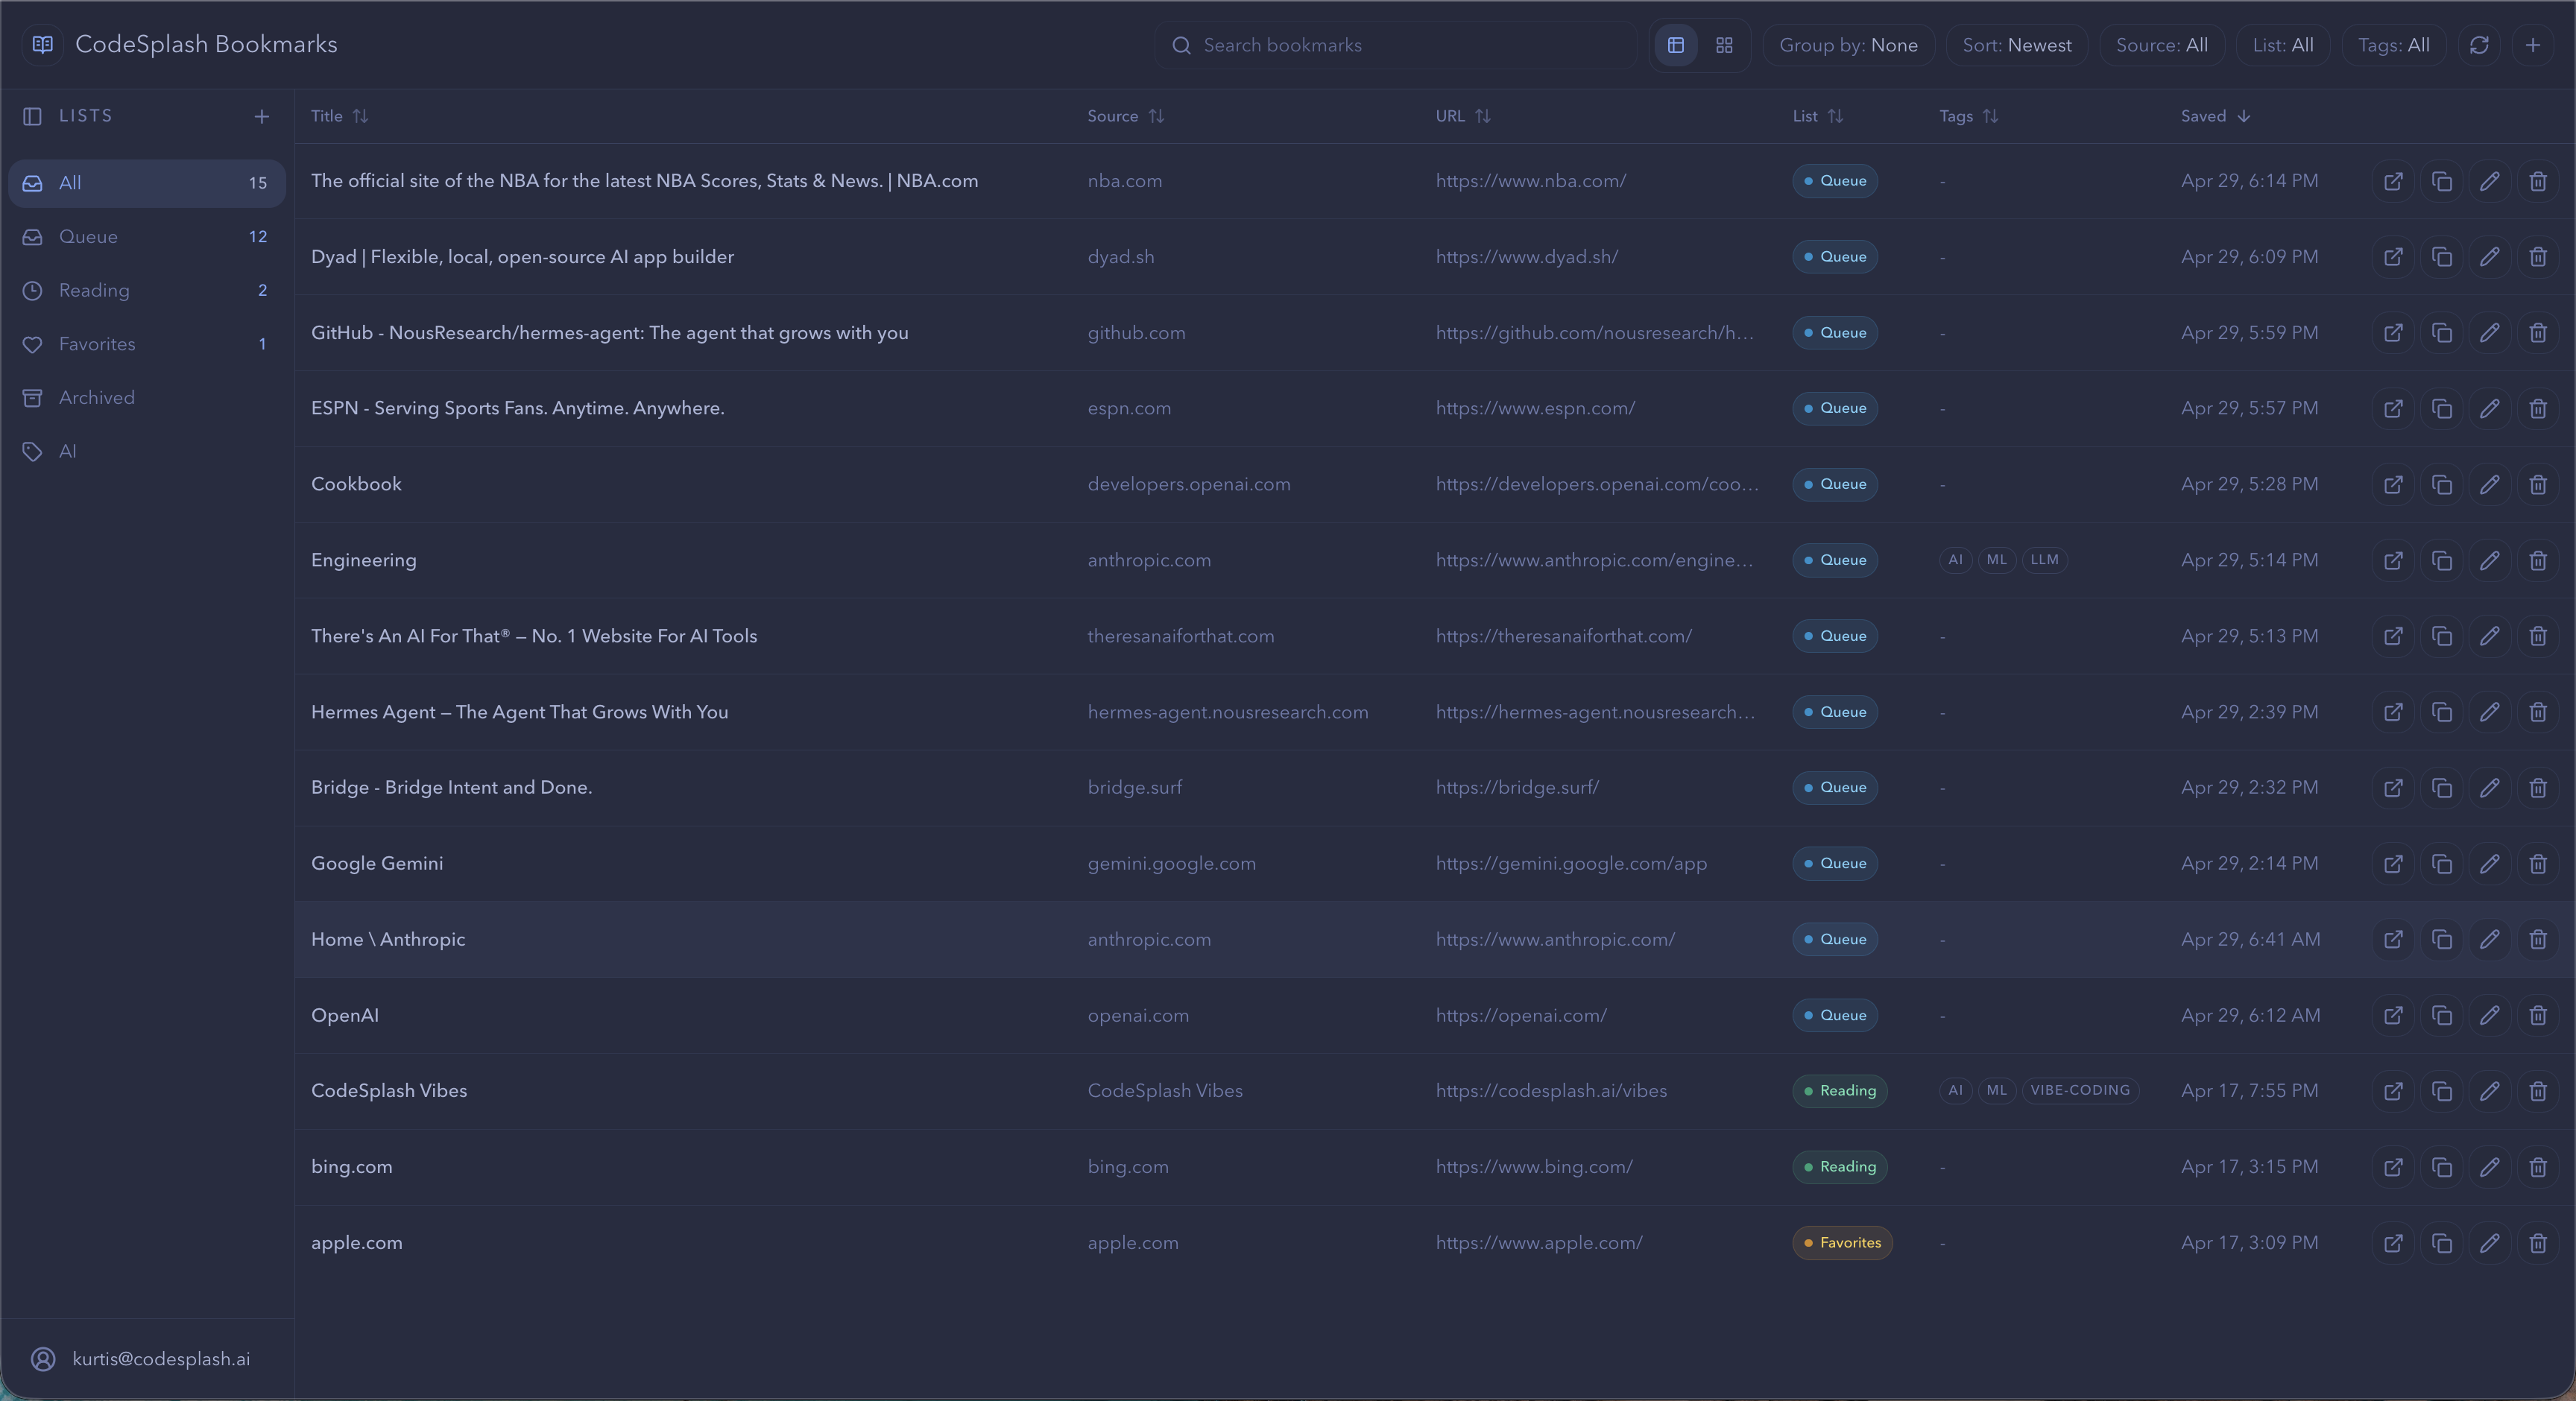2576x1401 pixels.
Task: Select the All list in sidebar
Action: point(147,183)
